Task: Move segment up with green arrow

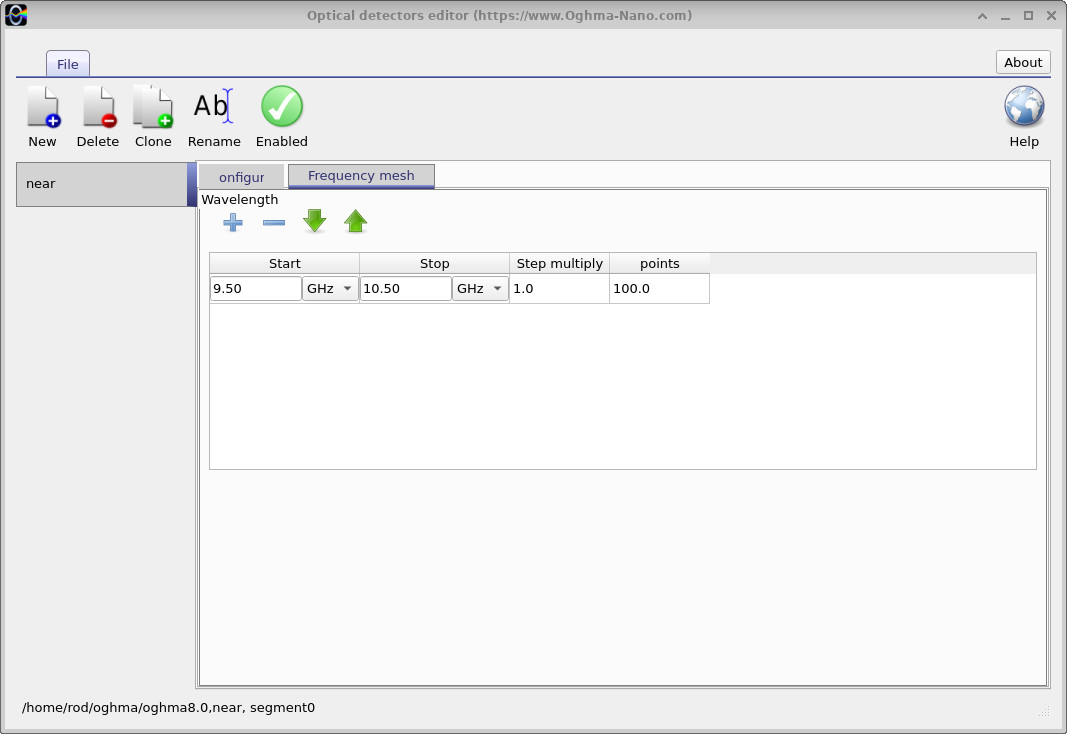Action: [355, 221]
